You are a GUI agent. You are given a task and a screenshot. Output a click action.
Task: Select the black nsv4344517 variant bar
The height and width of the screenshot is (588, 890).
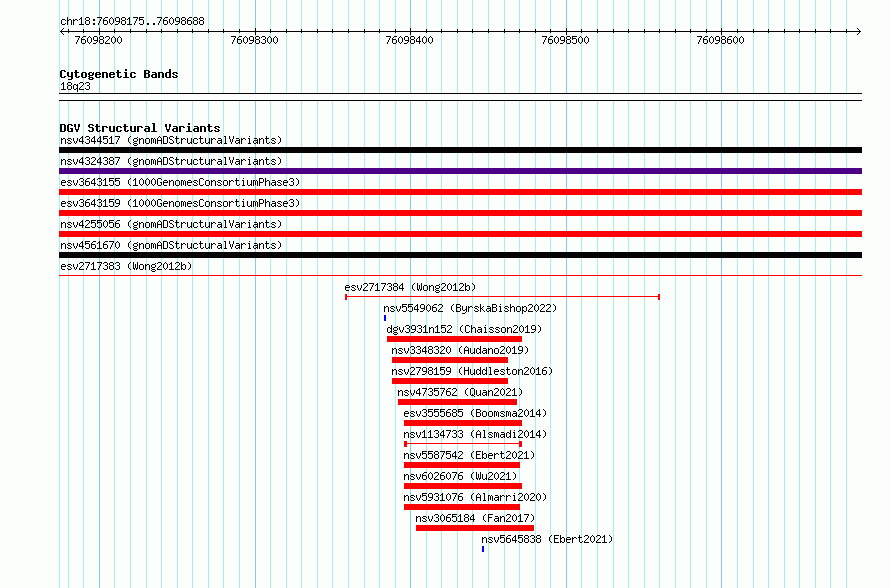[x=460, y=150]
